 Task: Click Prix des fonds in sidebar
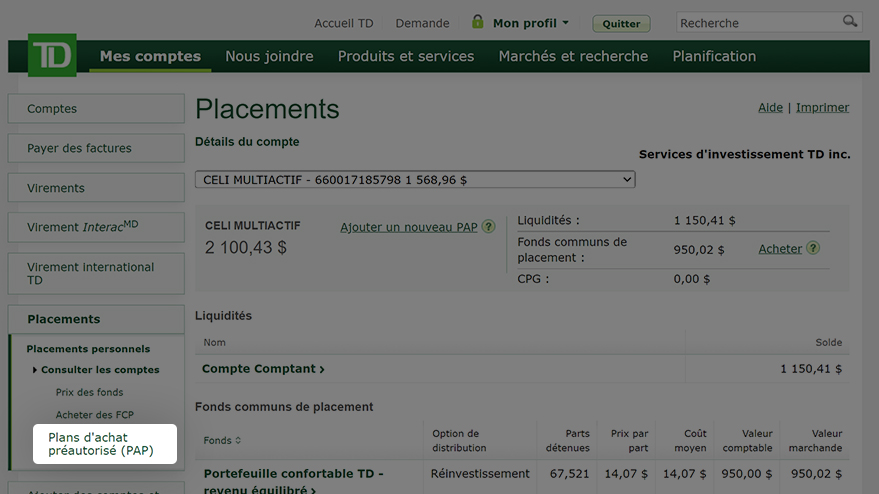89,393
